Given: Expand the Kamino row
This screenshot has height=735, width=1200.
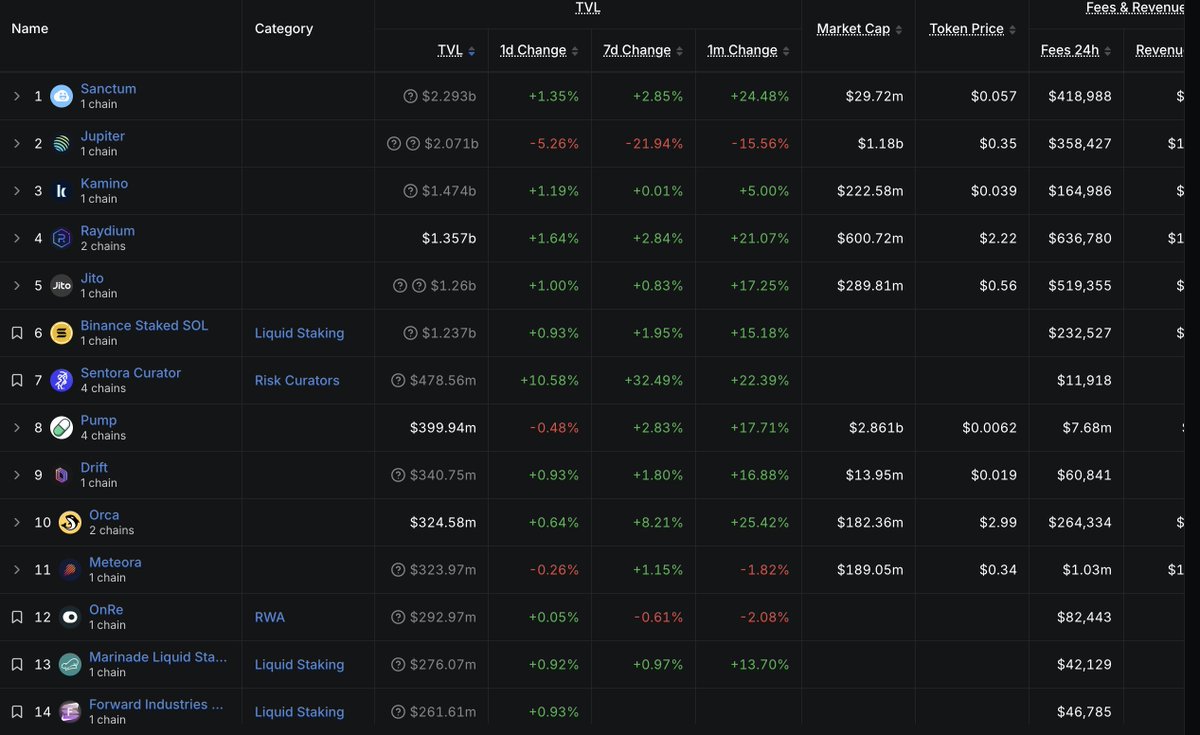Looking at the screenshot, I should 17,191.
